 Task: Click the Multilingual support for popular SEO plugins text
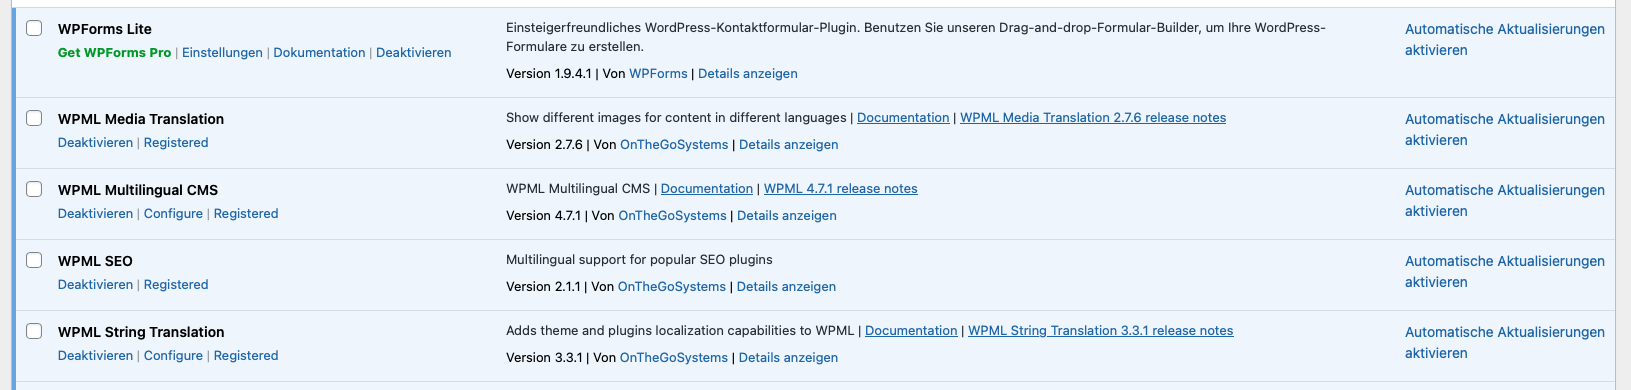point(639,259)
